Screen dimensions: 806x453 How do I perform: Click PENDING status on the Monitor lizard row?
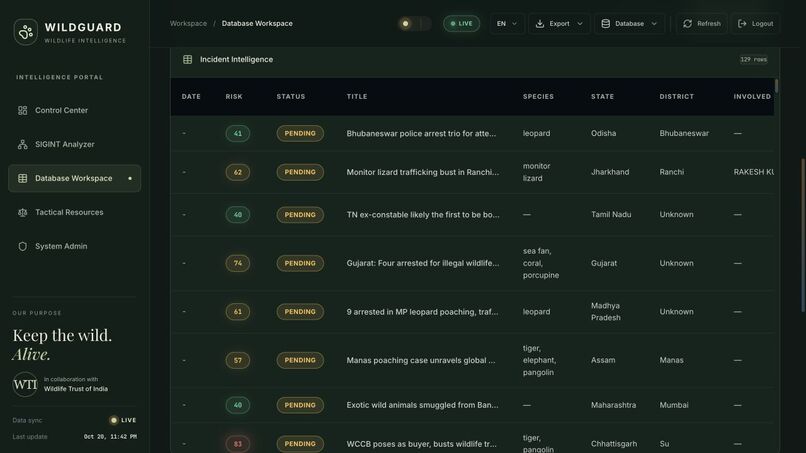click(x=300, y=172)
